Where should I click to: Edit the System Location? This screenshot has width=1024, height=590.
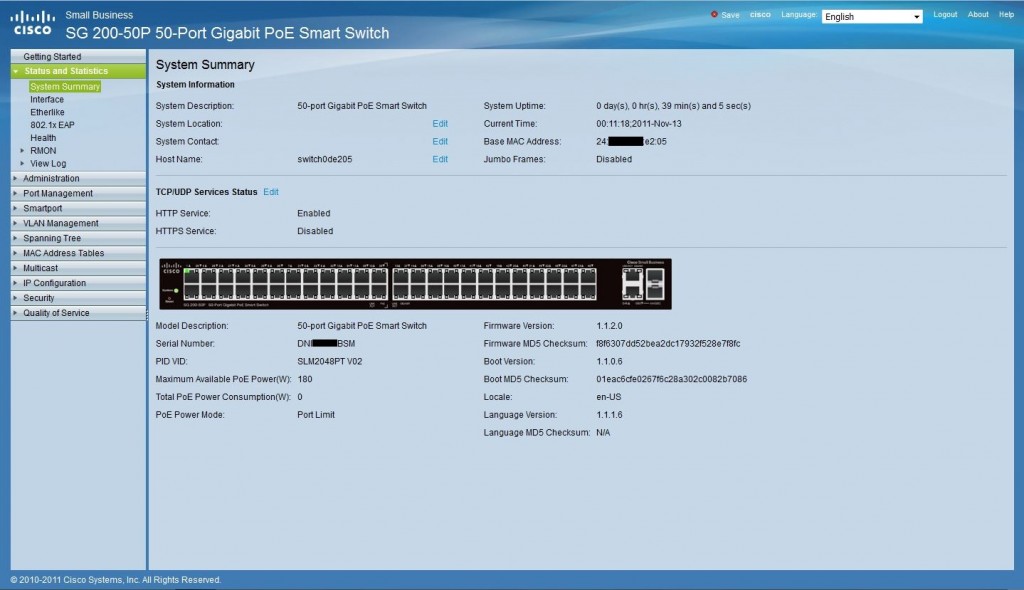[440, 124]
